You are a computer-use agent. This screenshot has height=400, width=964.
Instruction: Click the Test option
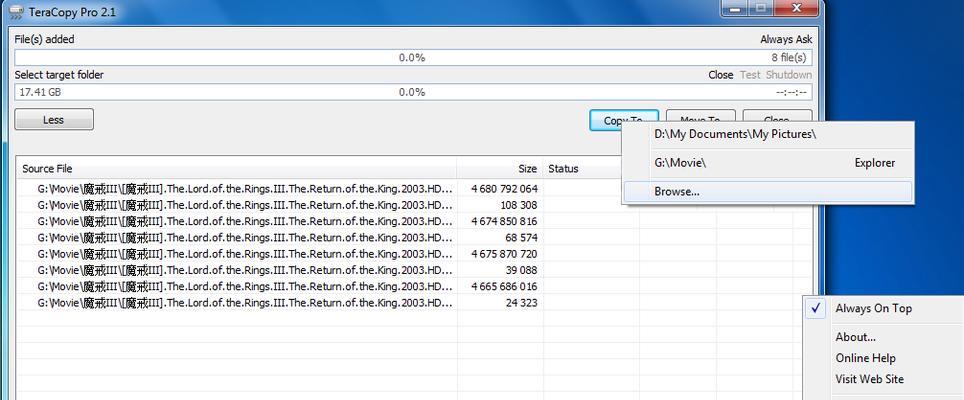point(750,75)
